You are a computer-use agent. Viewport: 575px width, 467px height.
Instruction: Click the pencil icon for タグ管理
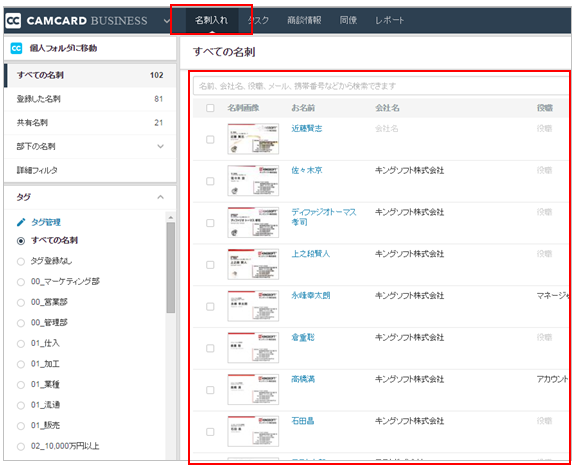[x=21, y=222]
